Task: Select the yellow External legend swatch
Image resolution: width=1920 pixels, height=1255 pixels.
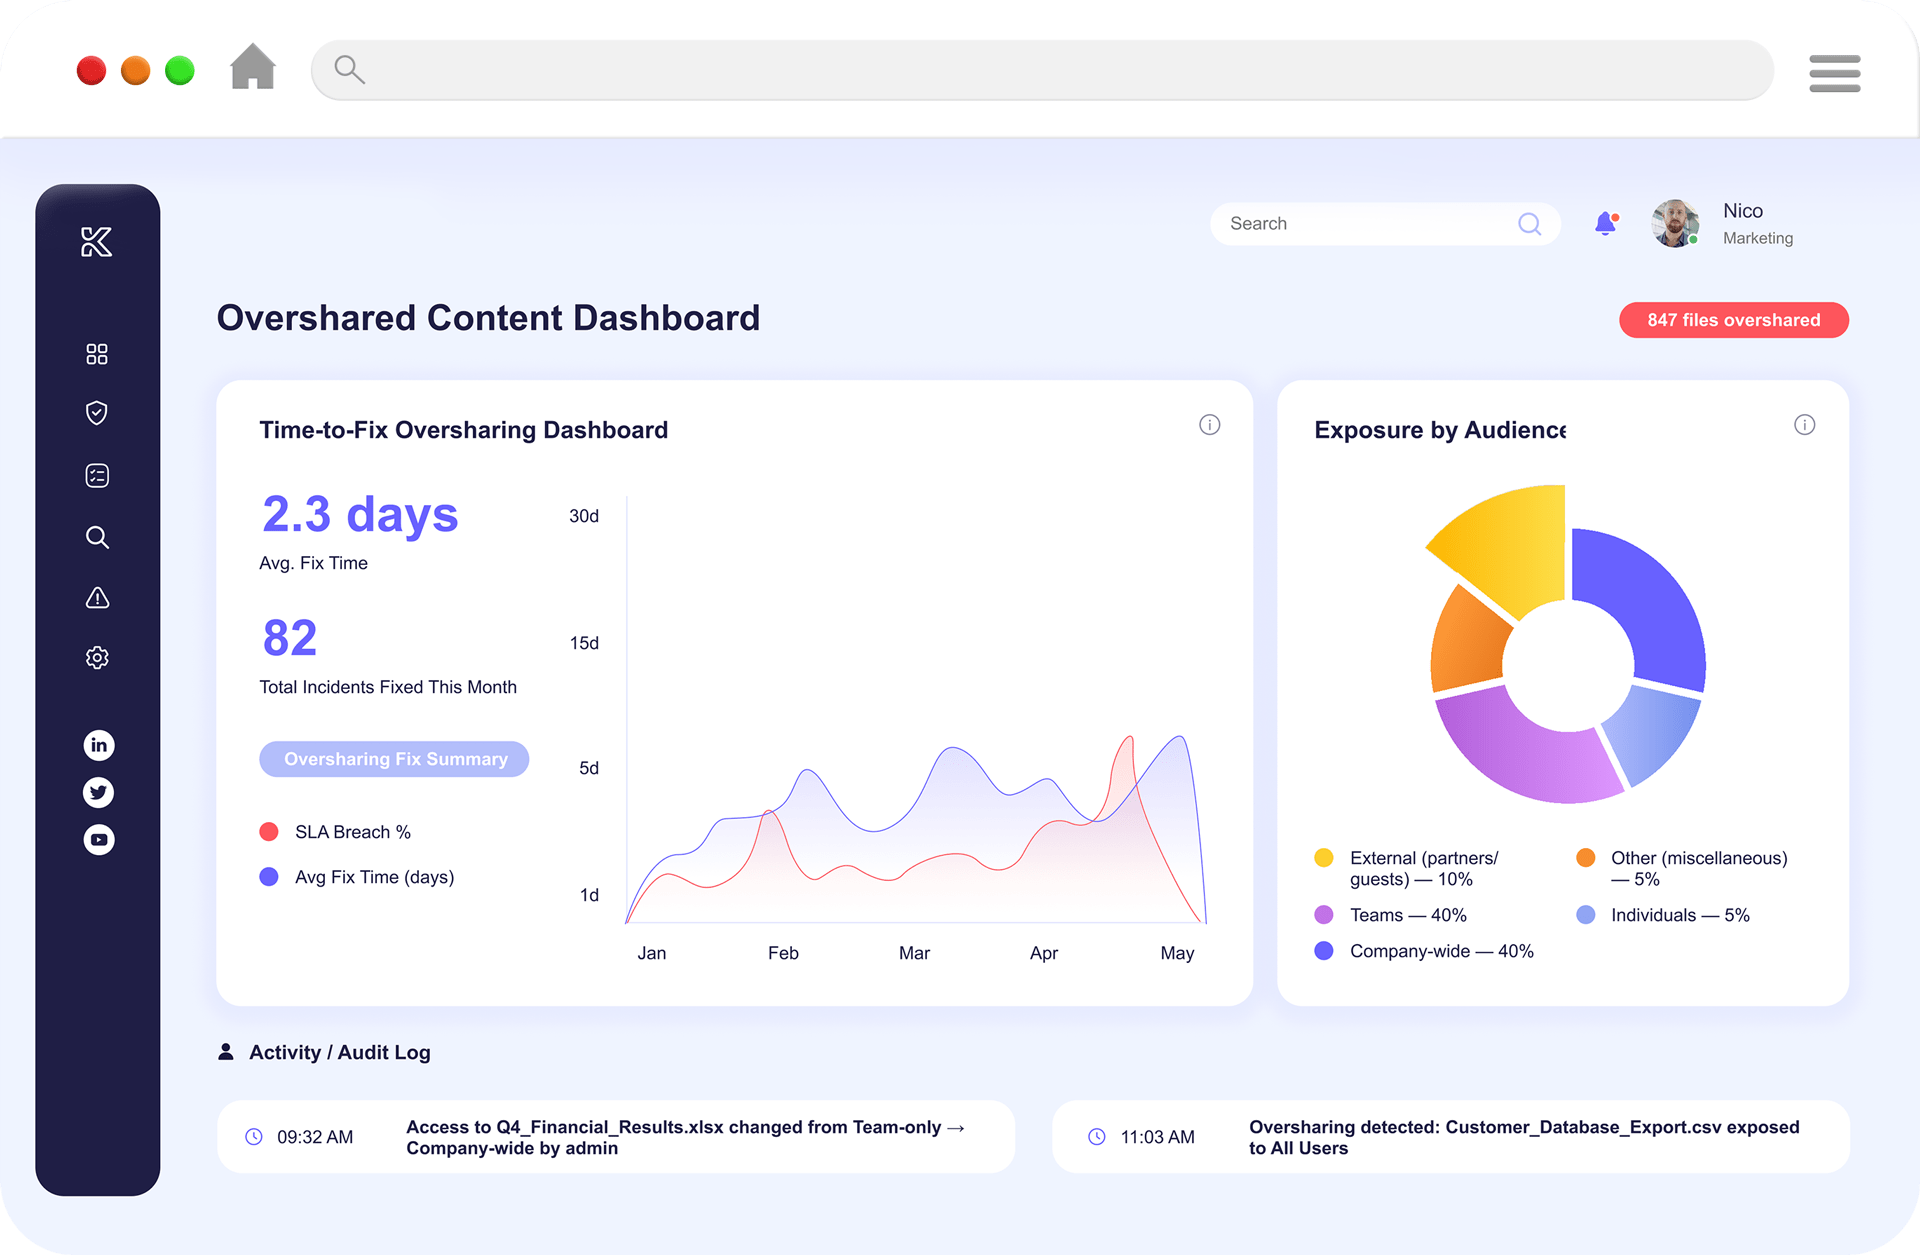Action: click(1324, 858)
